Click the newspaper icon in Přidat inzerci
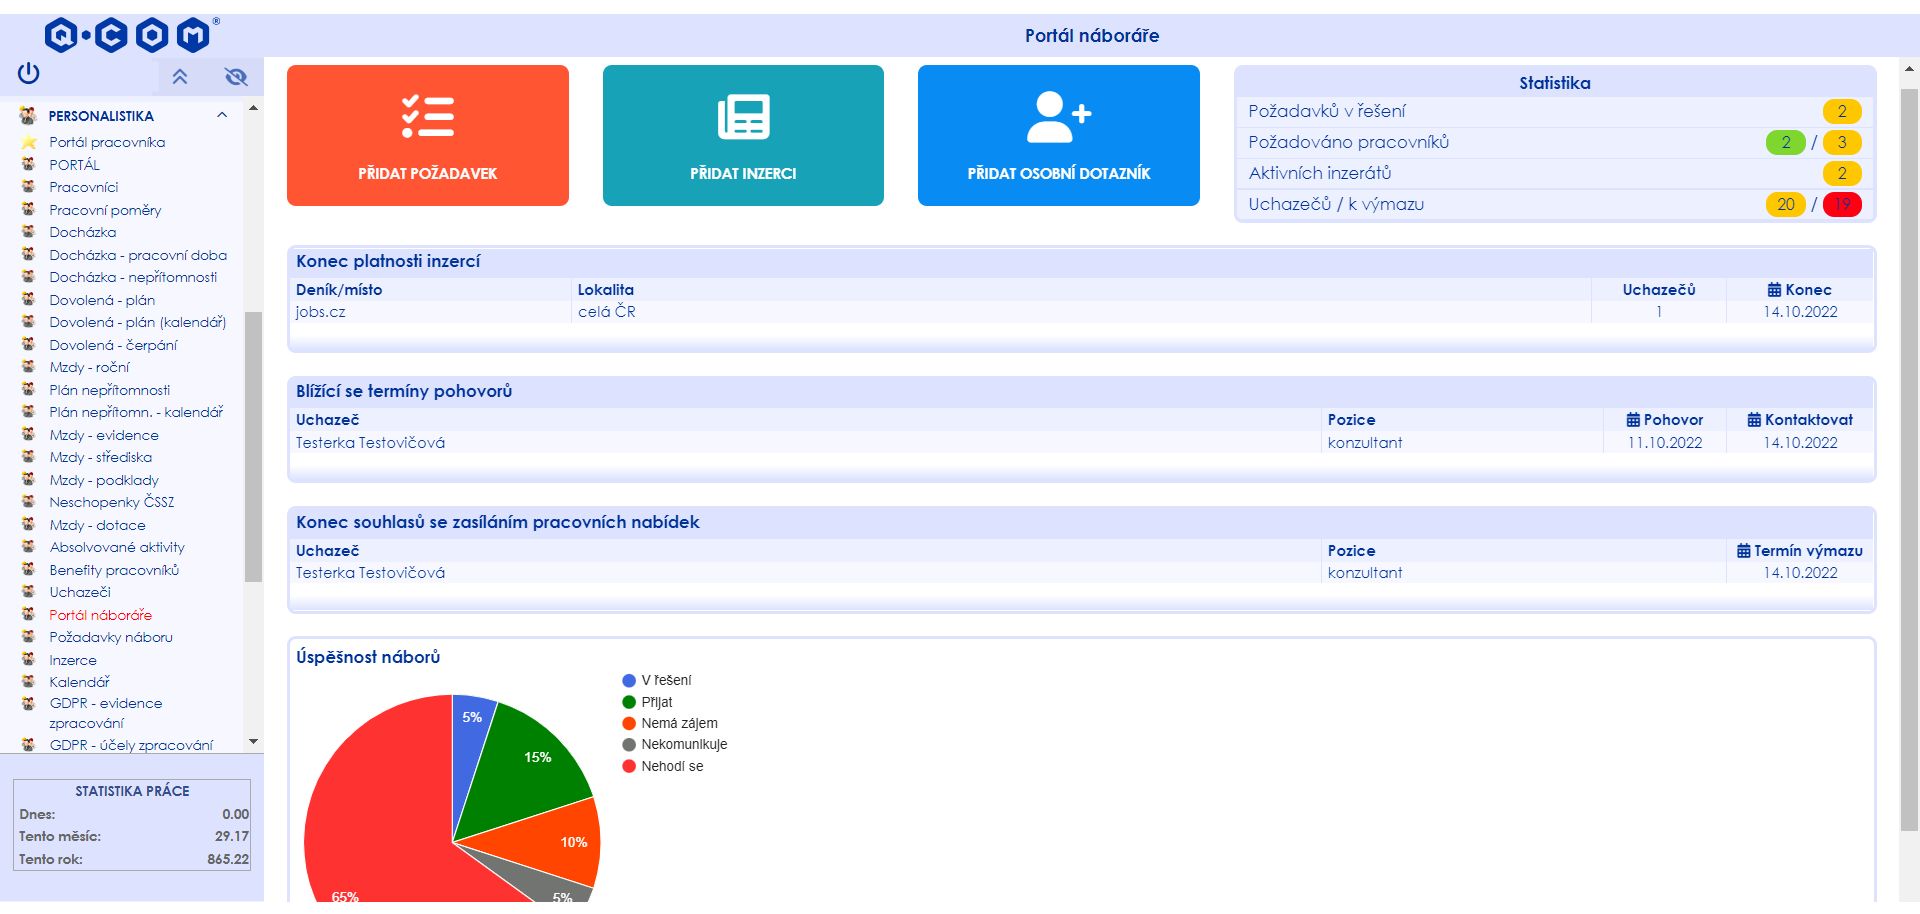The width and height of the screenshot is (1920, 914). 743,117
